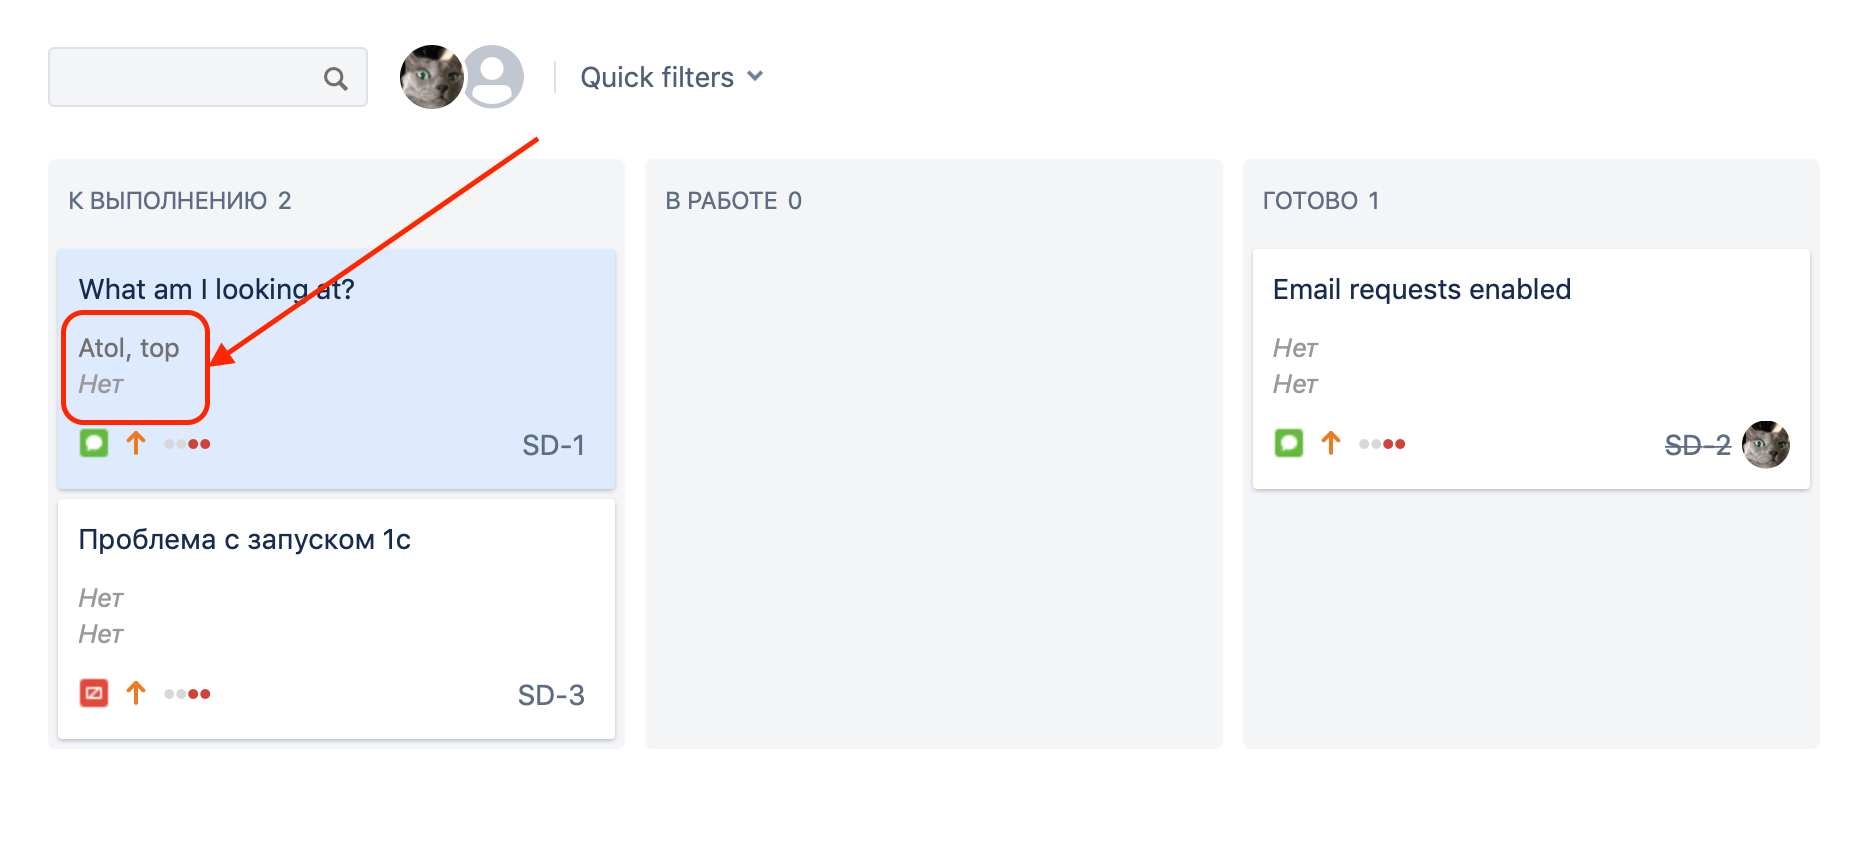Viewport: 1864px width, 864px height.
Task: Select the 'Email requests enabled' card
Action: pyautogui.click(x=1531, y=369)
